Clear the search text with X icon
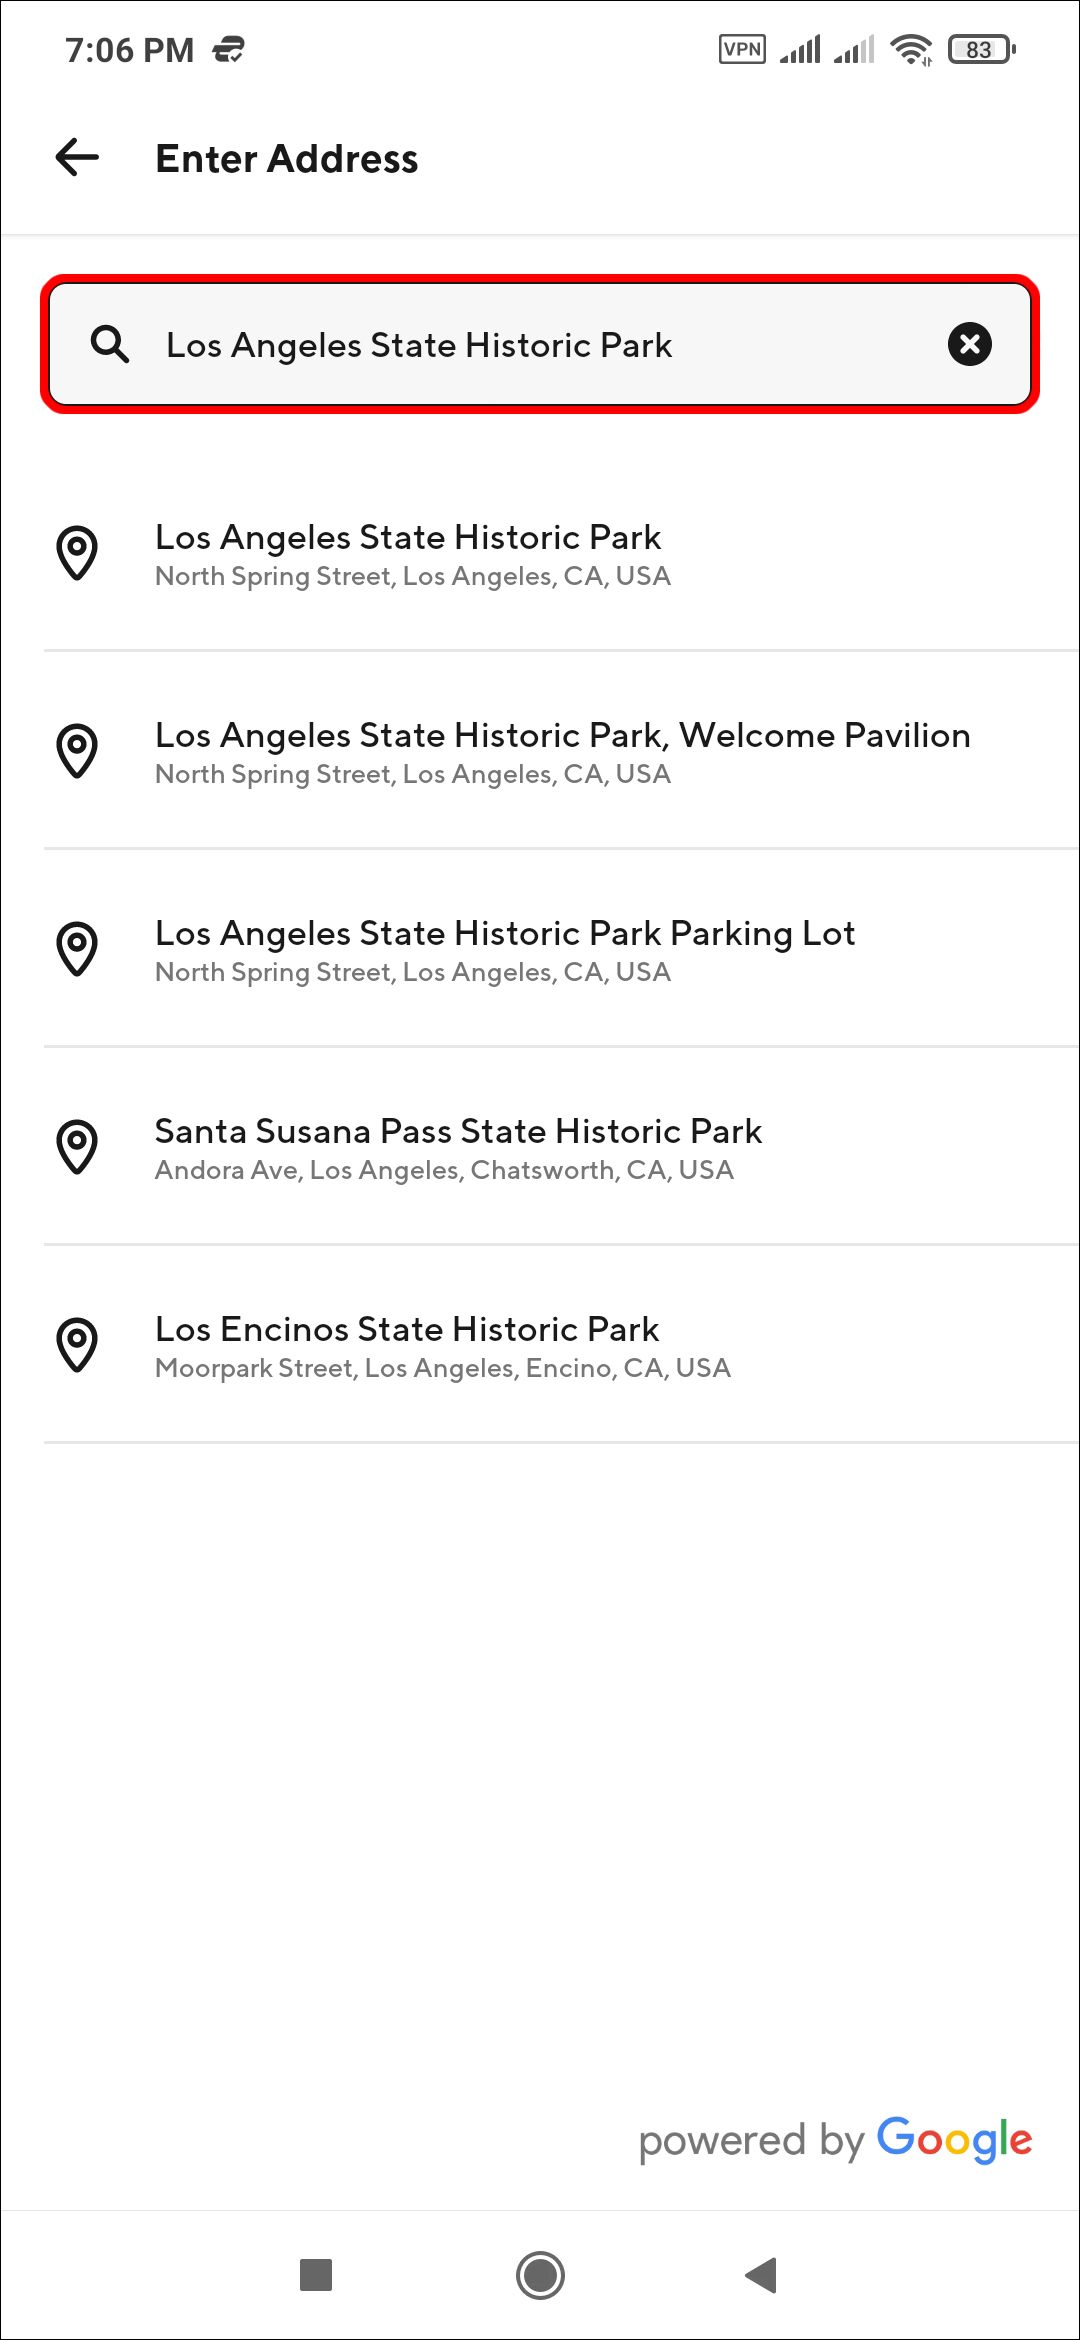The image size is (1080, 2340). tap(969, 344)
